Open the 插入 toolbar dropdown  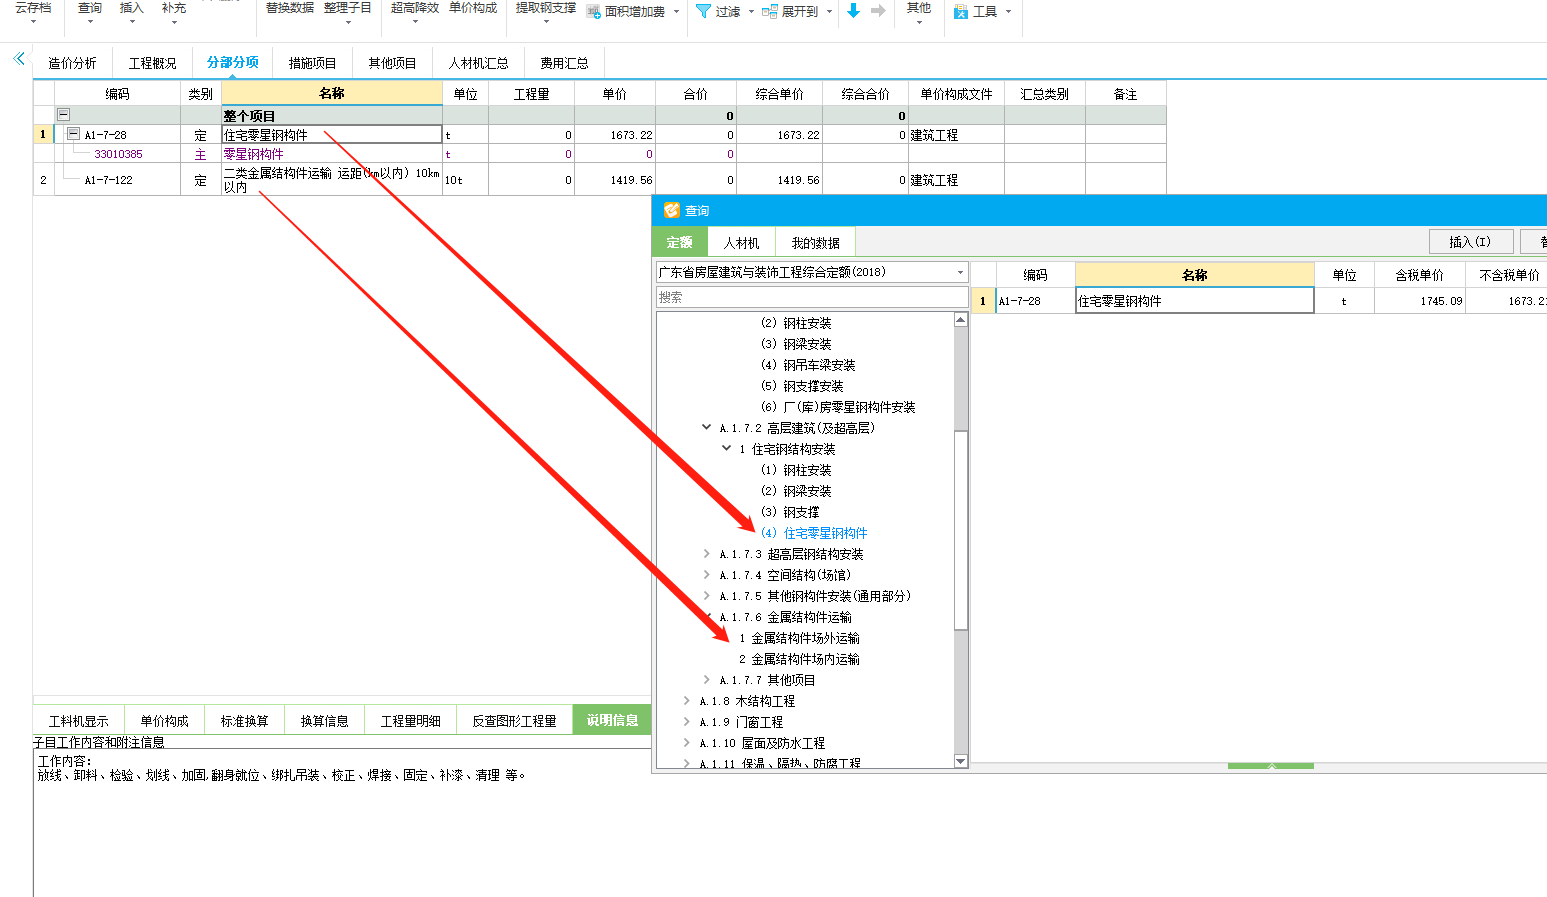pyautogui.click(x=131, y=22)
